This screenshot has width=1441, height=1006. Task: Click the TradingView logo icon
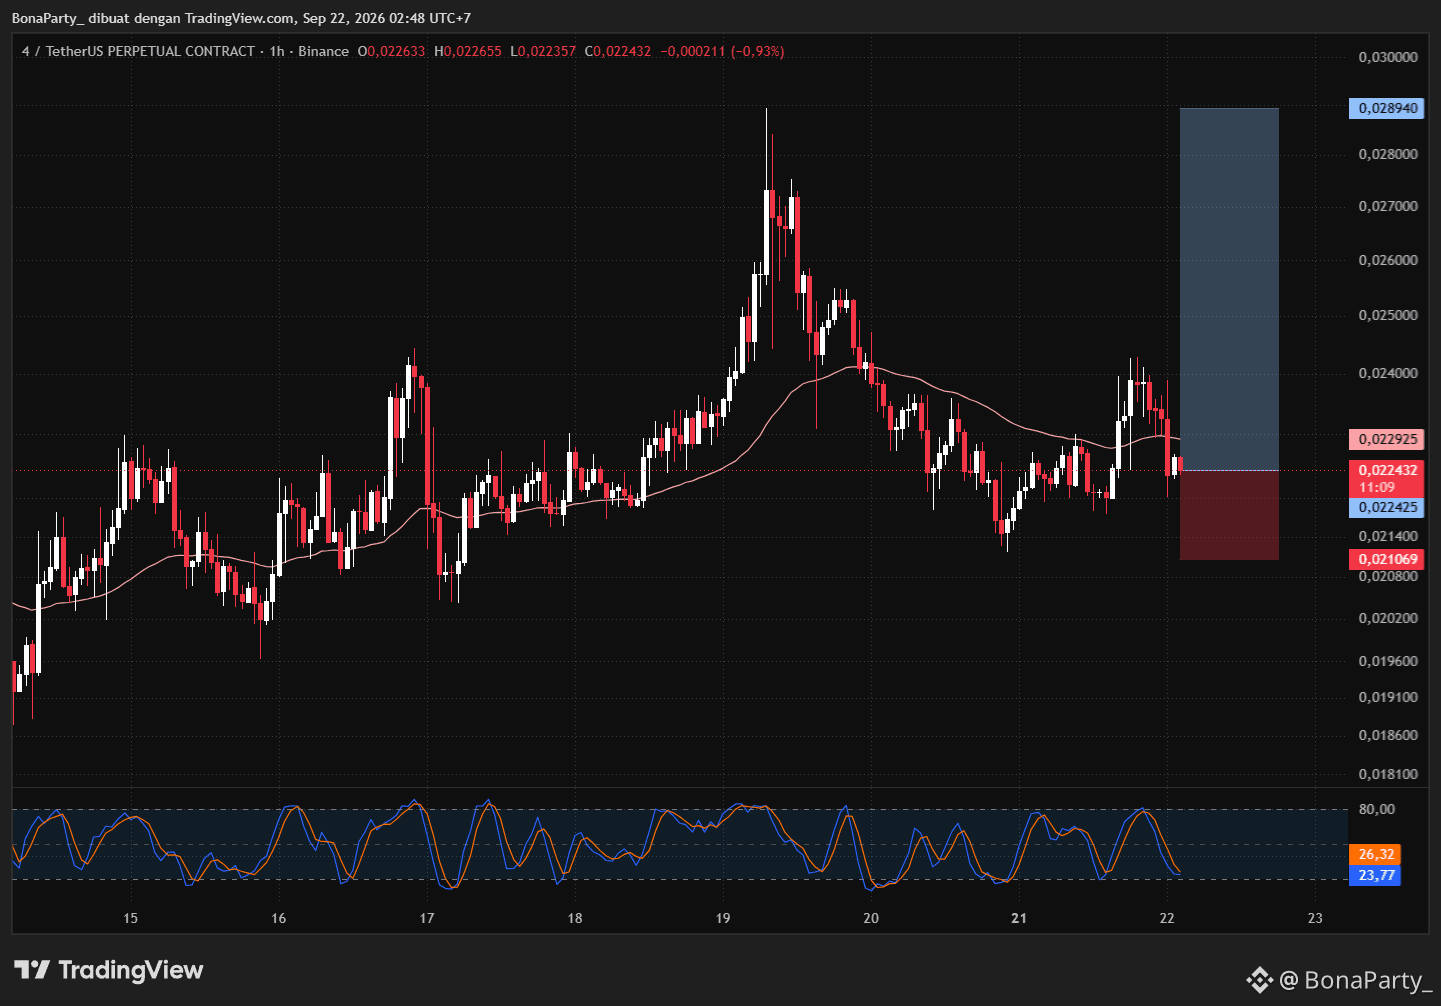tap(32, 970)
